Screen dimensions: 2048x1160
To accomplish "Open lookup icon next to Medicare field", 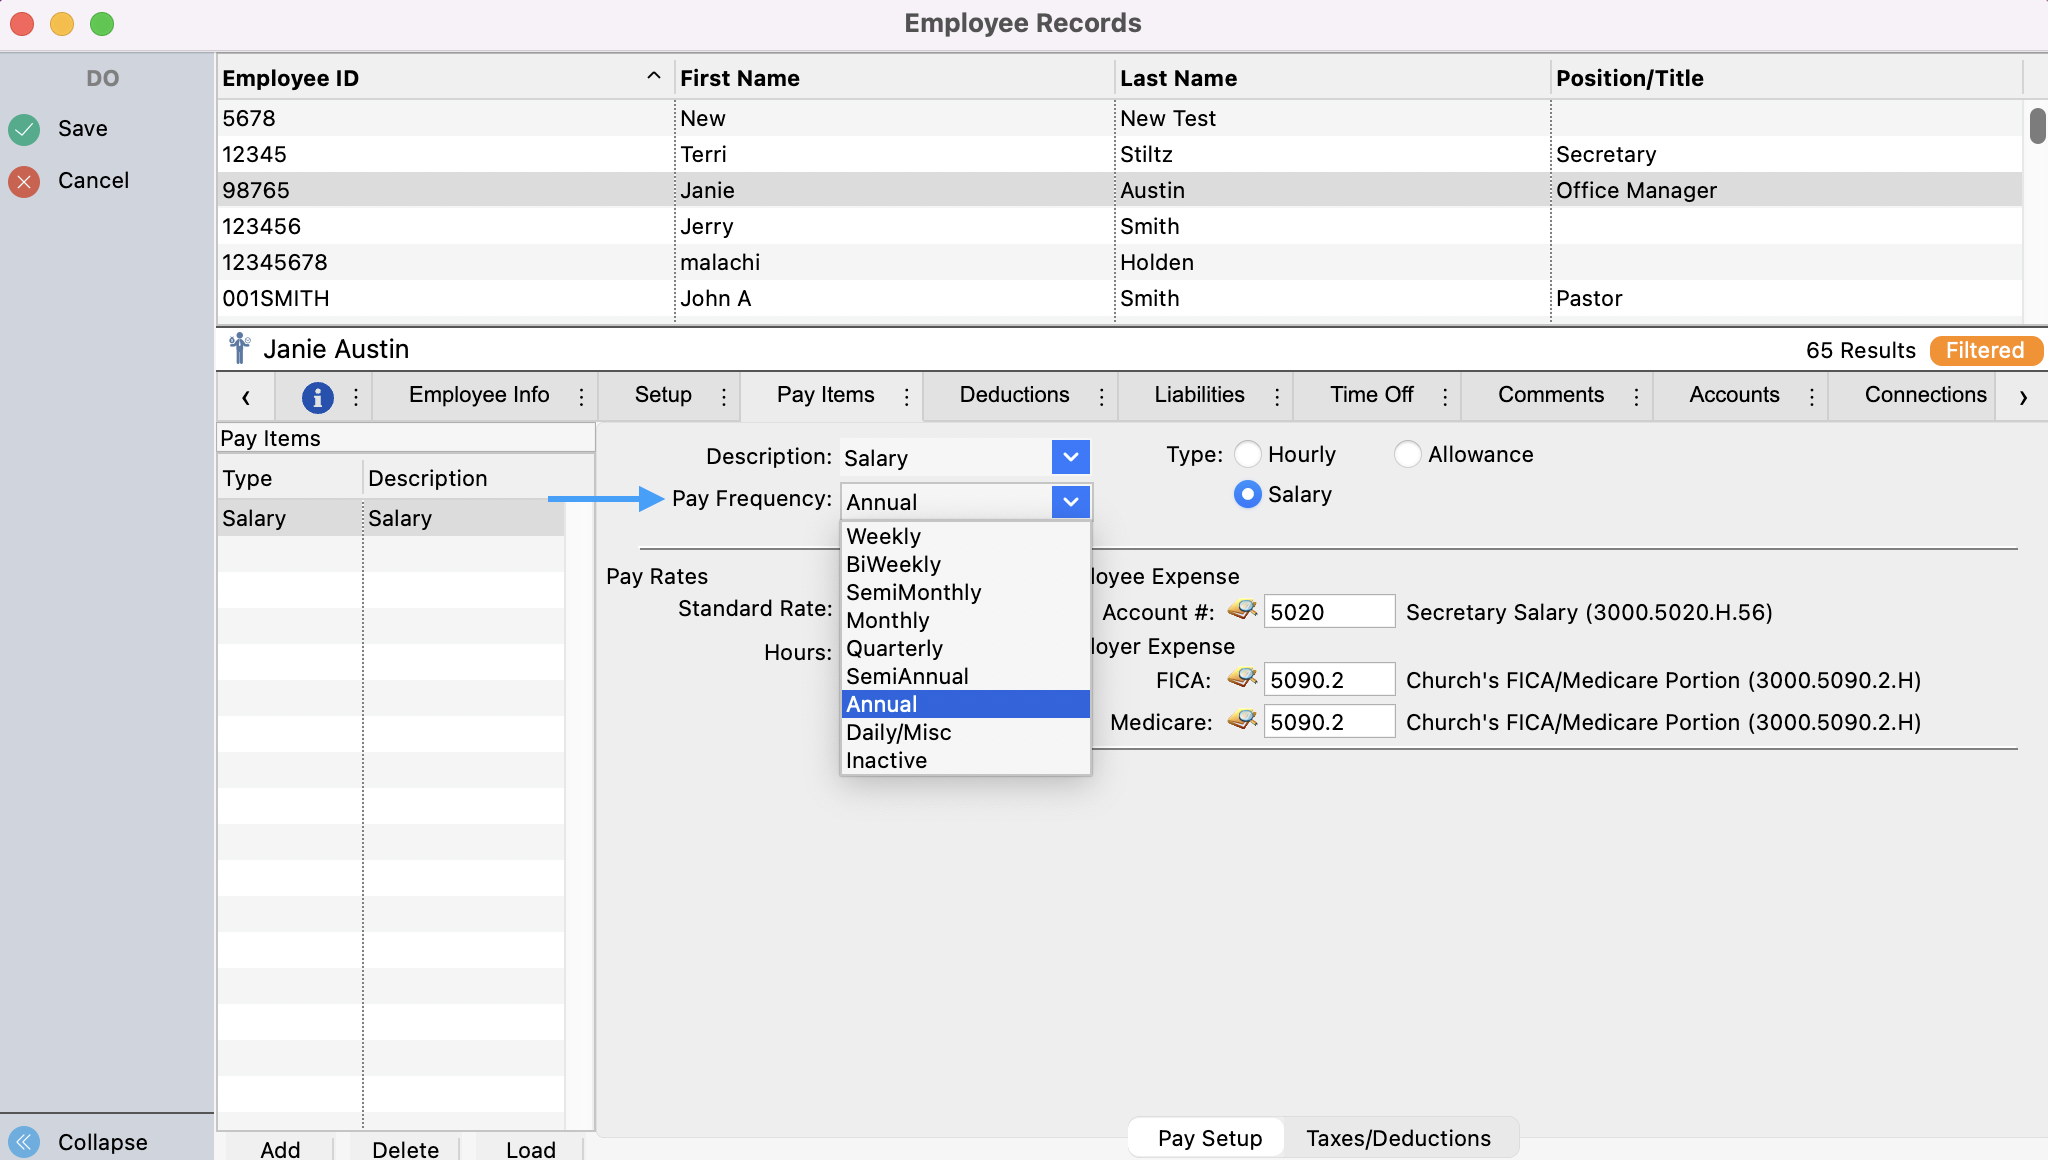I will 1242,721.
